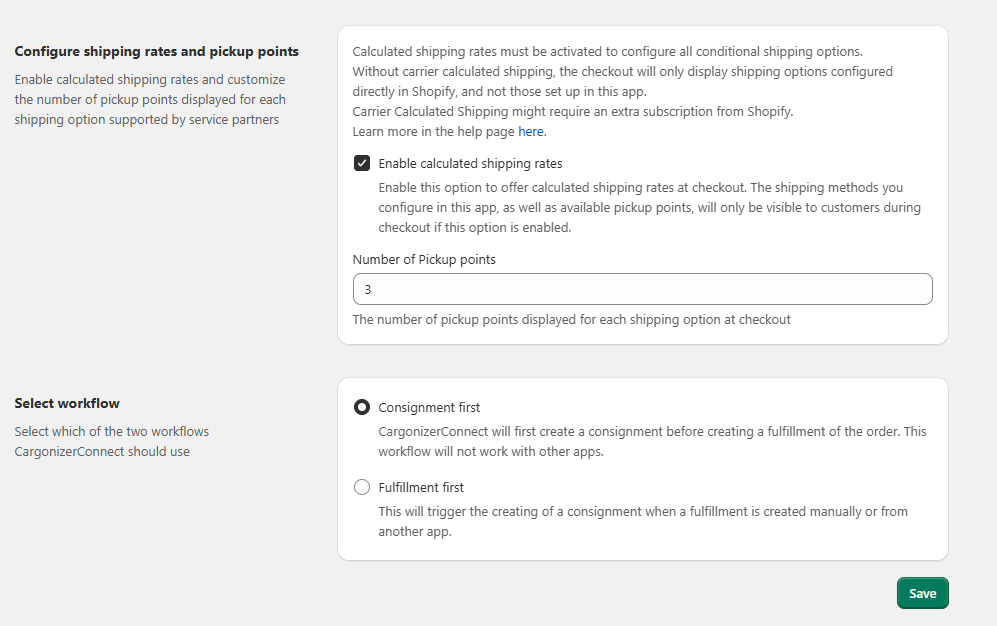The height and width of the screenshot is (626, 997).
Task: Click the "Learn more in the help page" text
Action: (434, 132)
